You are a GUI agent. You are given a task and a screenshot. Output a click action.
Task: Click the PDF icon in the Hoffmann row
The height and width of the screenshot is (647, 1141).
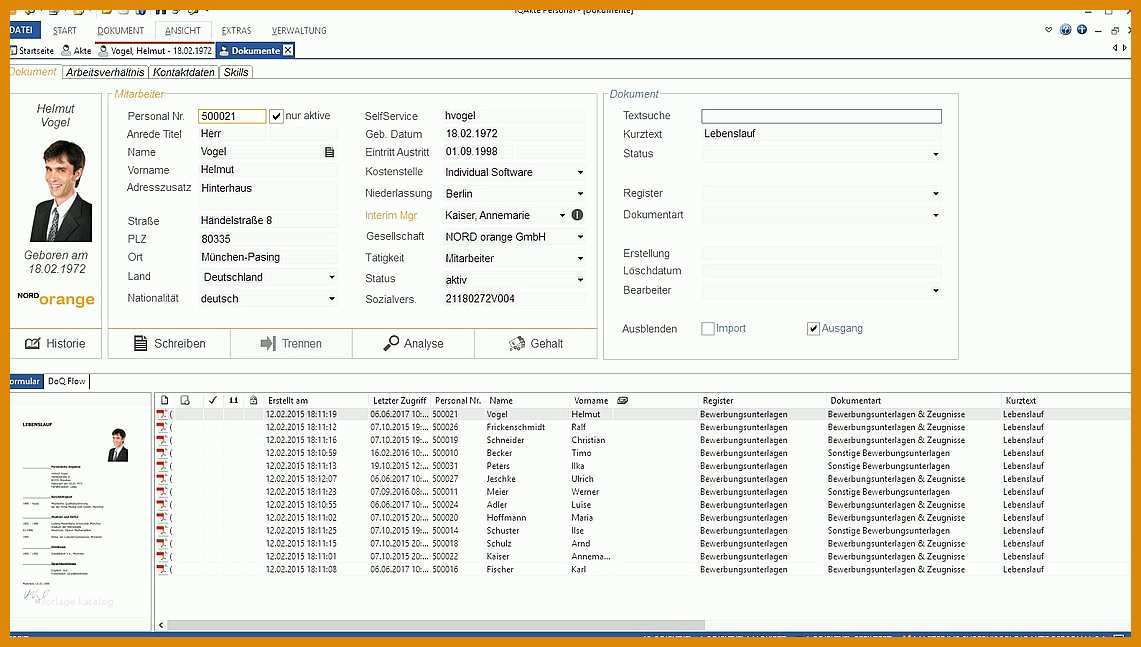click(x=162, y=517)
